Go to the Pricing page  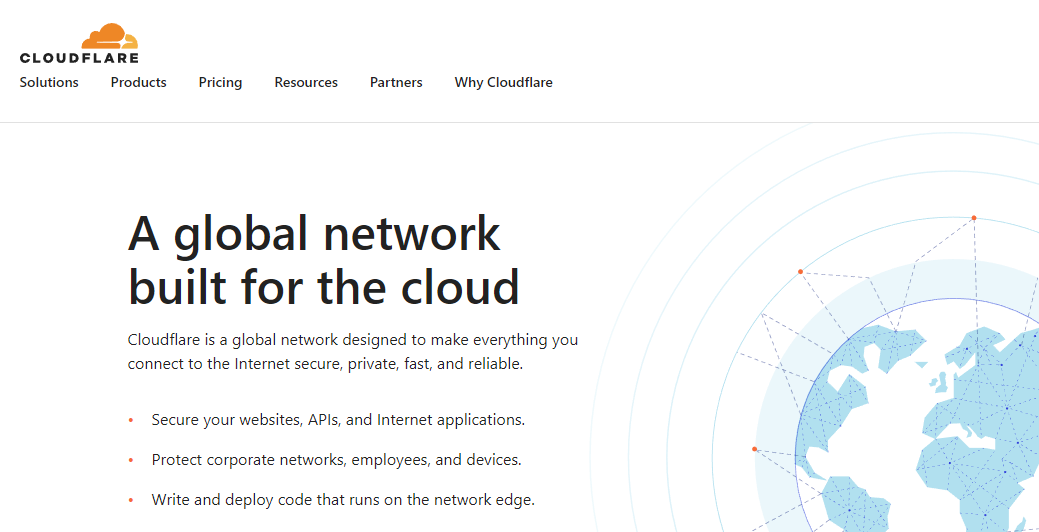coord(221,83)
